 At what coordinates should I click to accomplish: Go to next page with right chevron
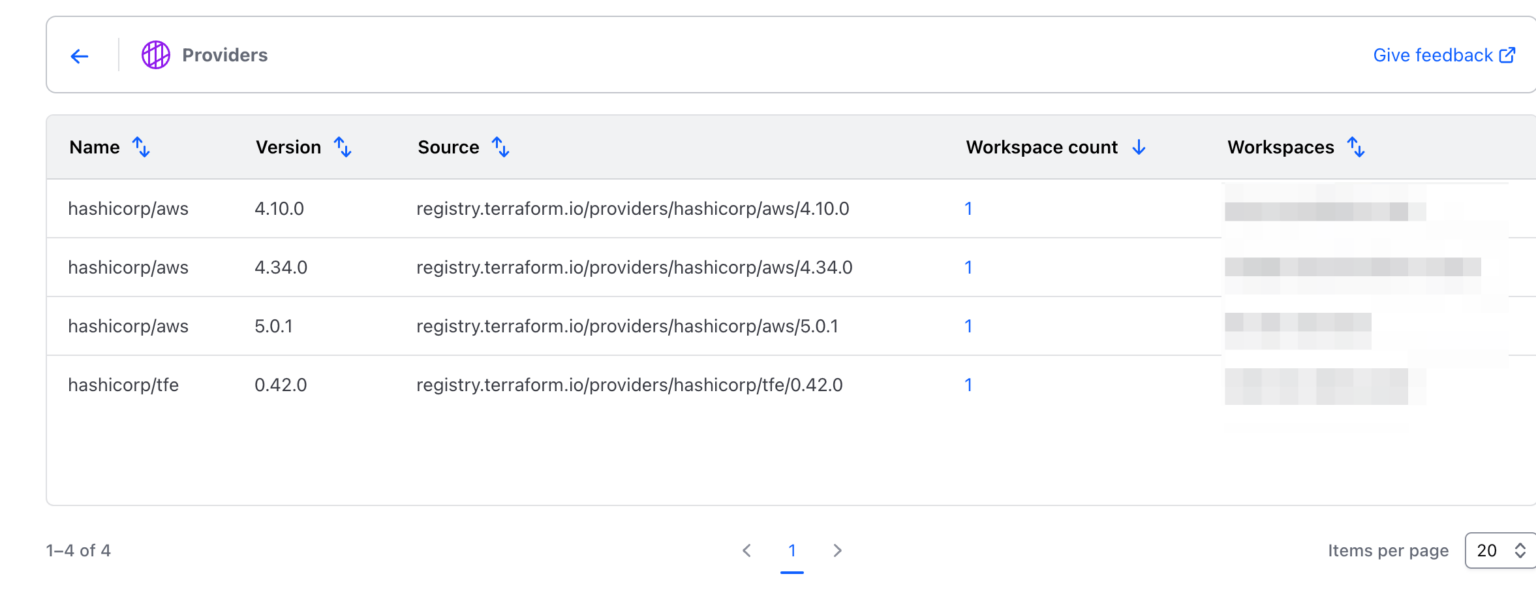point(837,550)
